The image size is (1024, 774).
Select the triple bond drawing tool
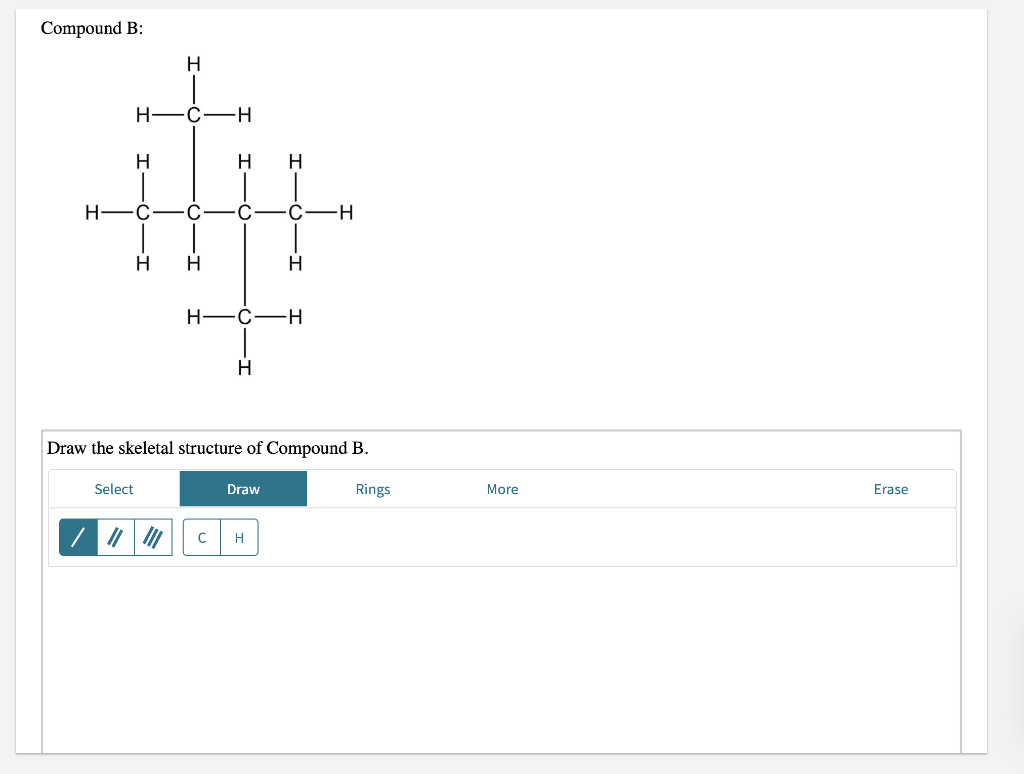pyautogui.click(x=152, y=537)
